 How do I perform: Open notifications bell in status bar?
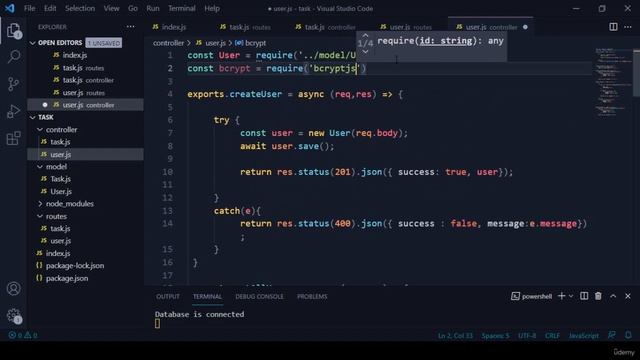click(628, 335)
